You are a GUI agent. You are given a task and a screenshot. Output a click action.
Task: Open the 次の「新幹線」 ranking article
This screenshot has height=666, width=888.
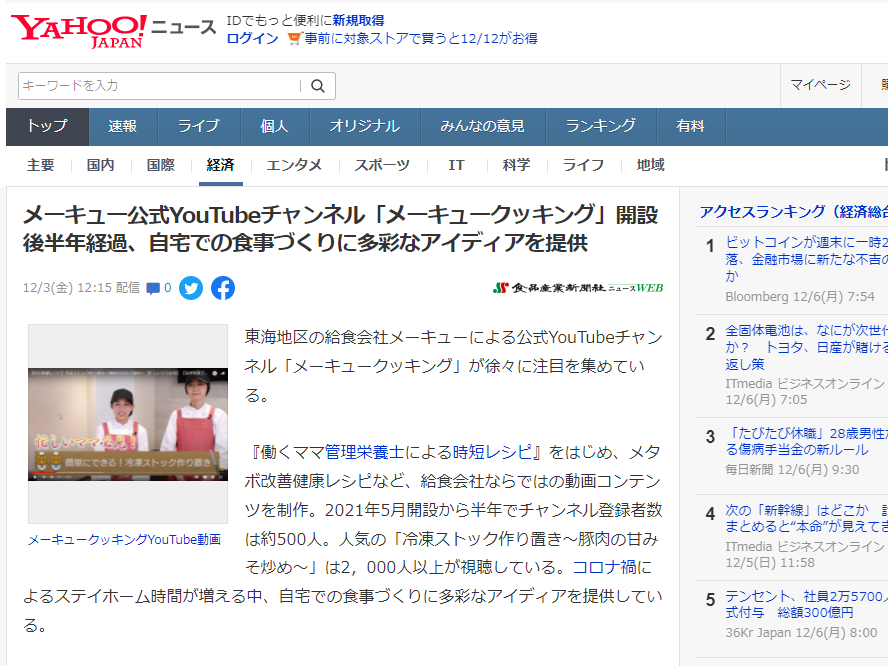click(806, 518)
